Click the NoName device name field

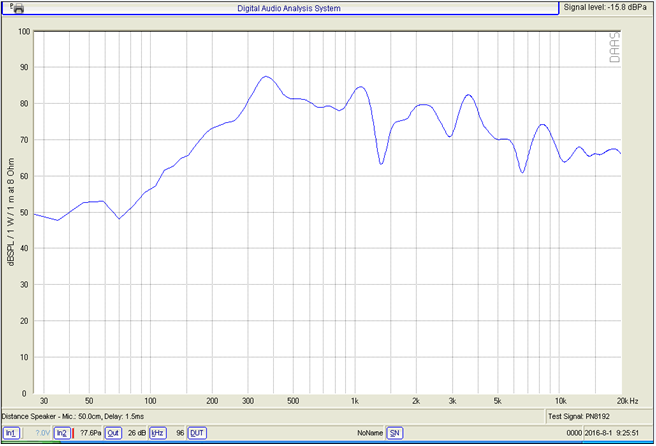369,433
